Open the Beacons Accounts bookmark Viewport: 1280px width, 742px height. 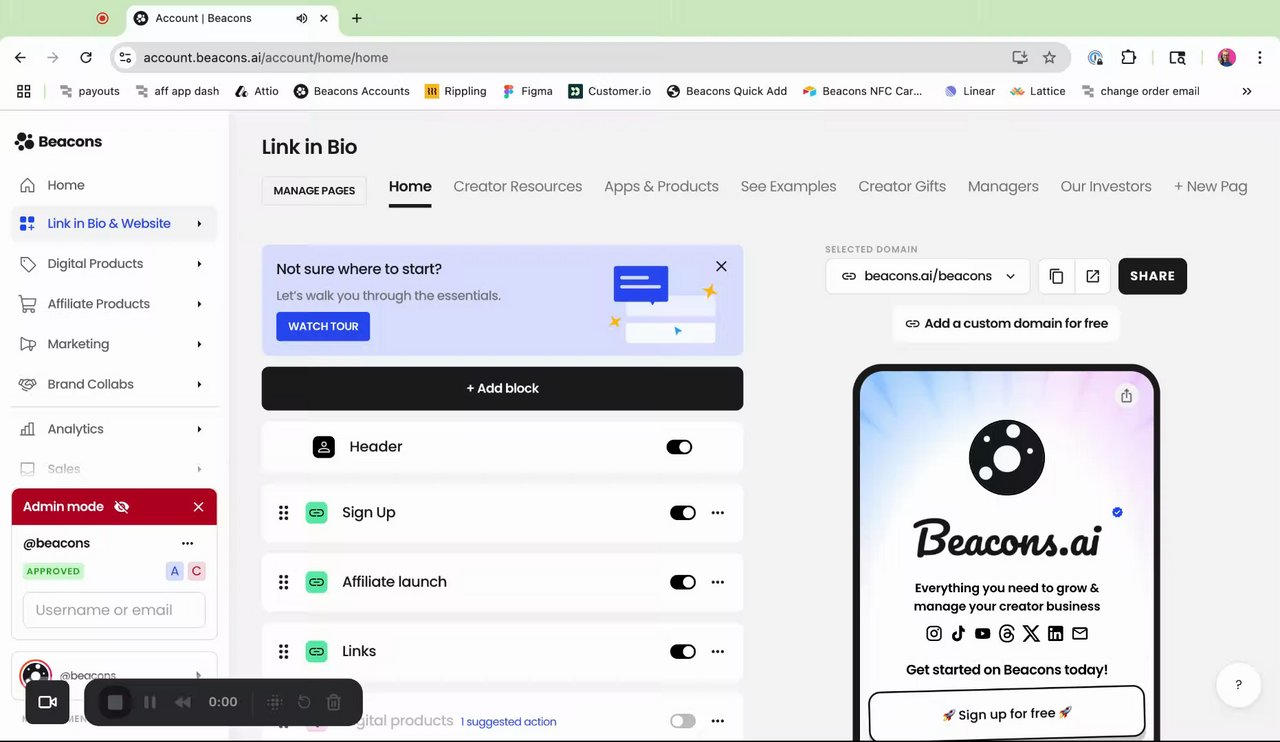click(351, 91)
